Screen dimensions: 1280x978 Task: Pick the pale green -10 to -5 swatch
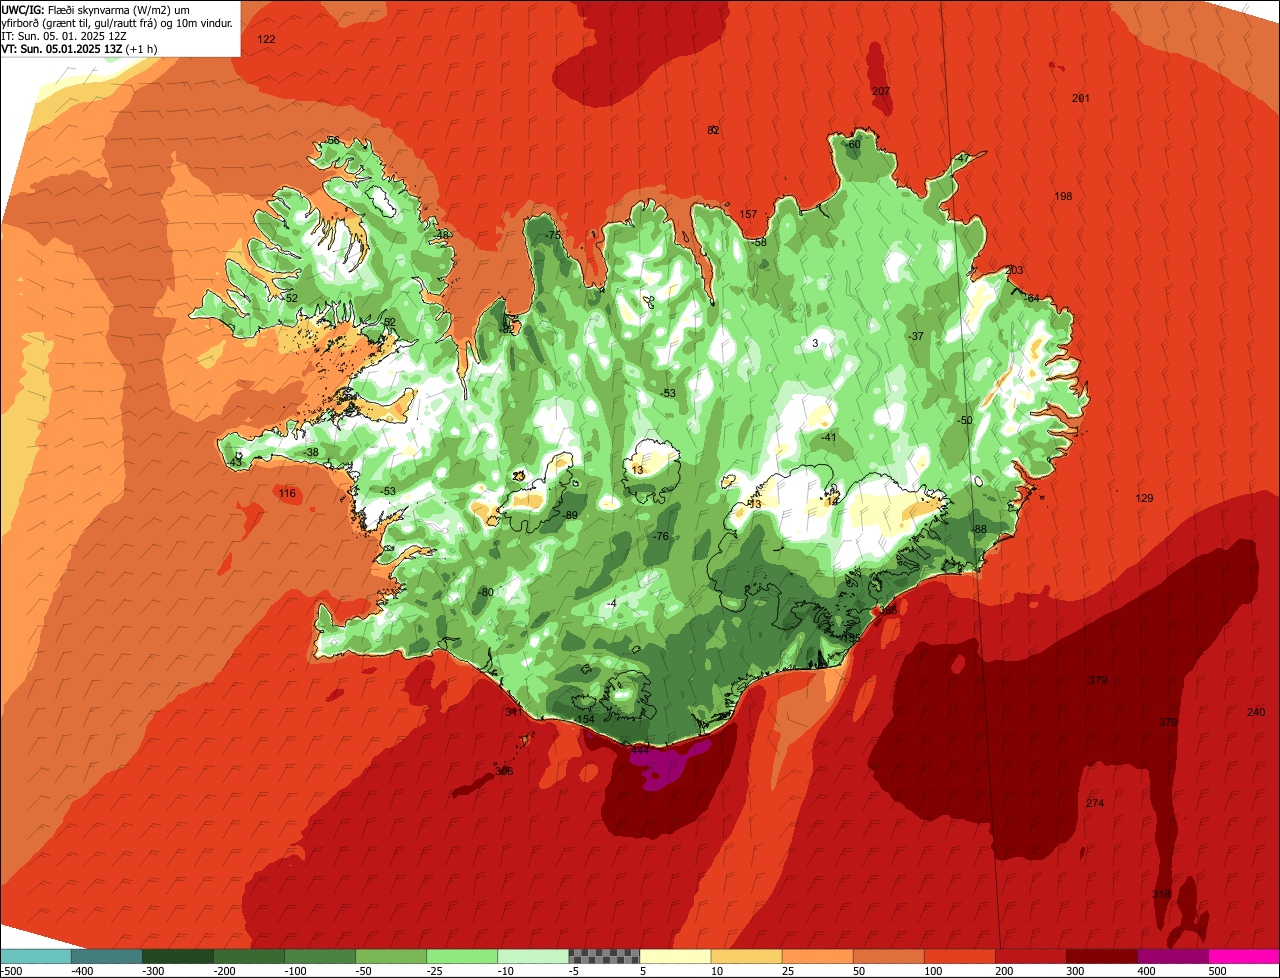[532, 956]
